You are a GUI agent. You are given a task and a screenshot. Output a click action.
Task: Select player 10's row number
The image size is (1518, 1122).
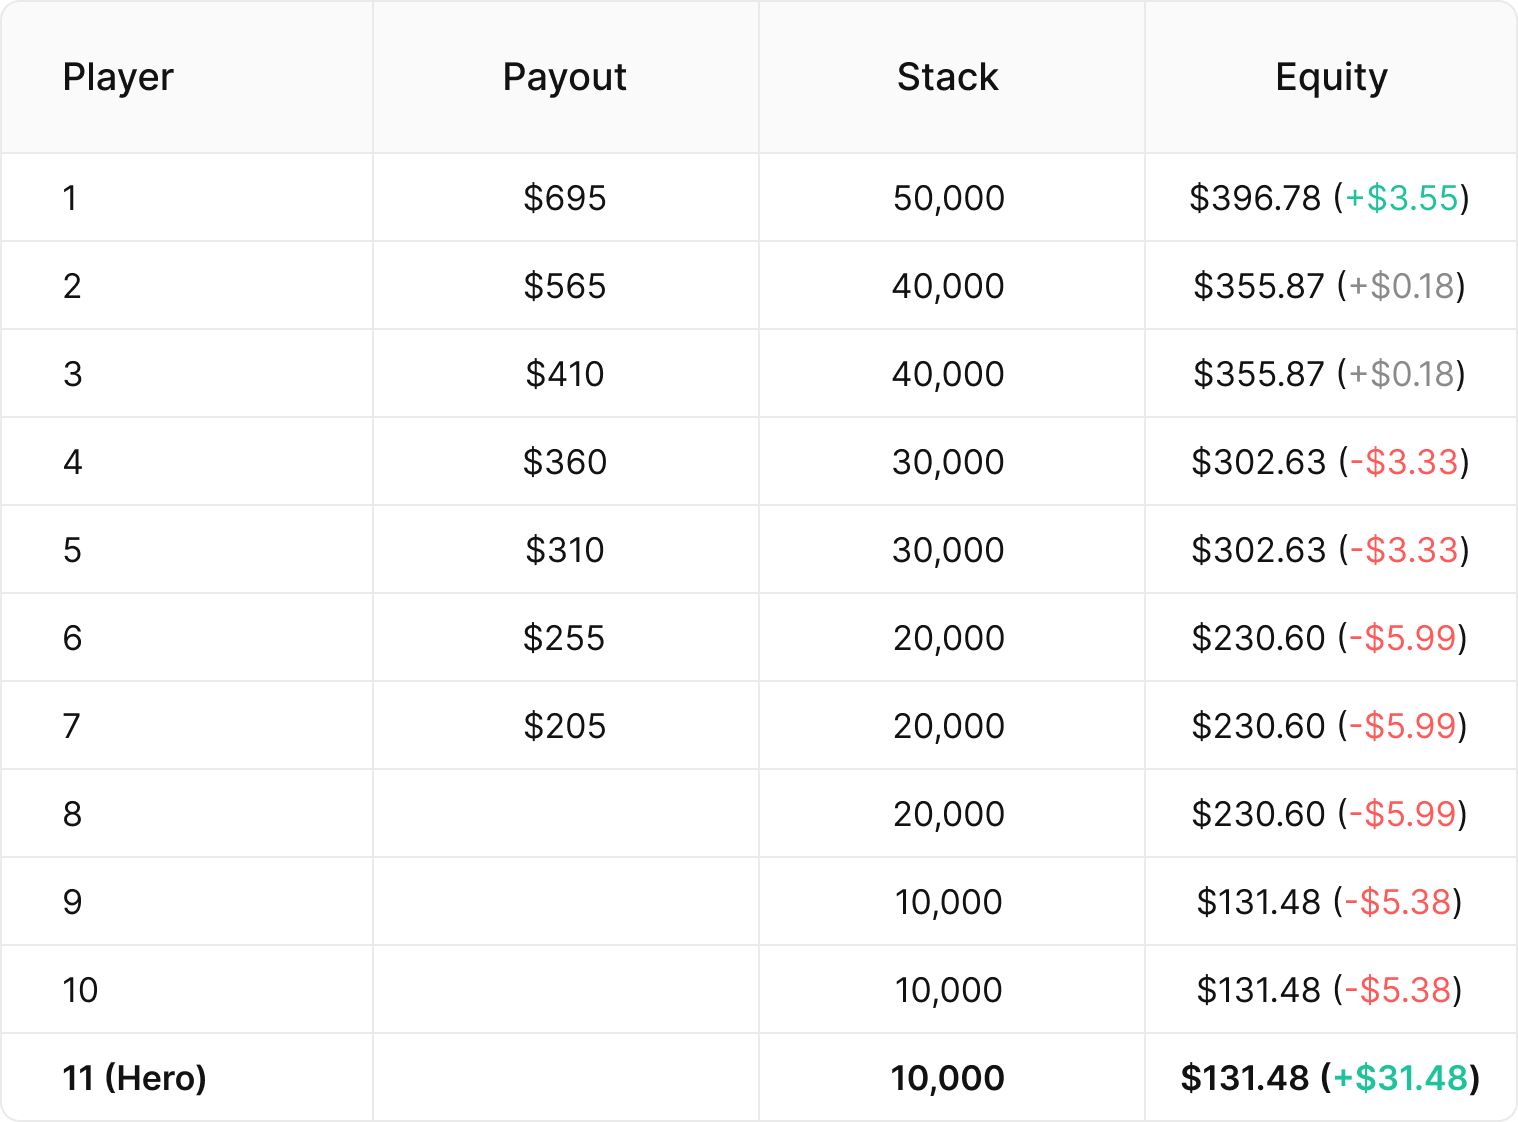pos(80,990)
